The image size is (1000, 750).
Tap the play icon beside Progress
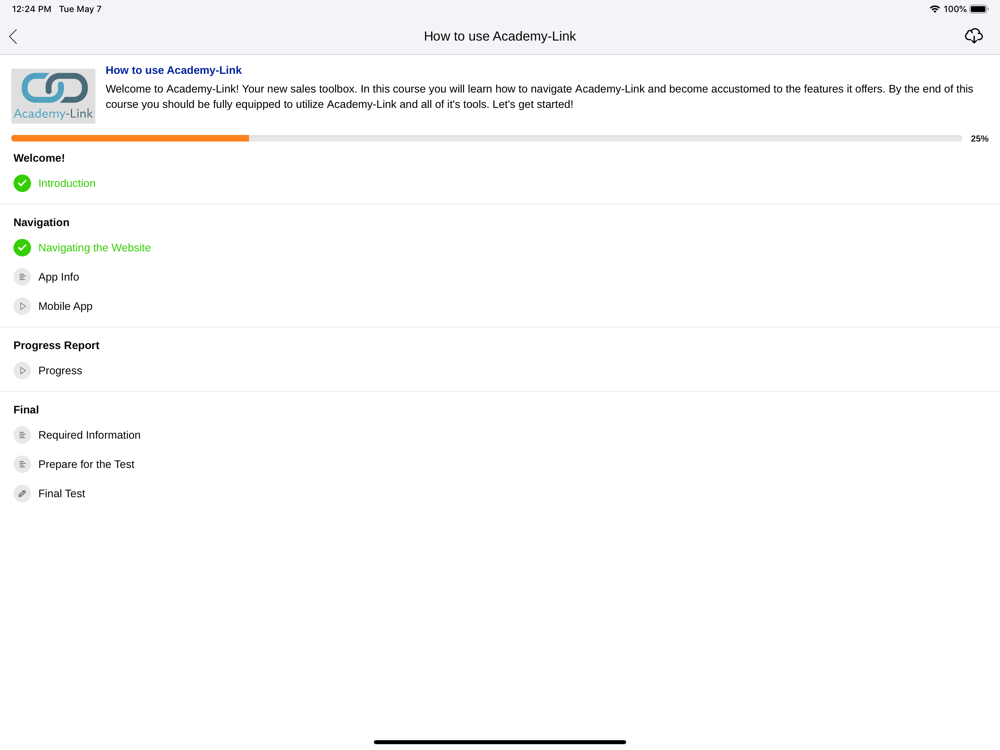[x=22, y=371]
